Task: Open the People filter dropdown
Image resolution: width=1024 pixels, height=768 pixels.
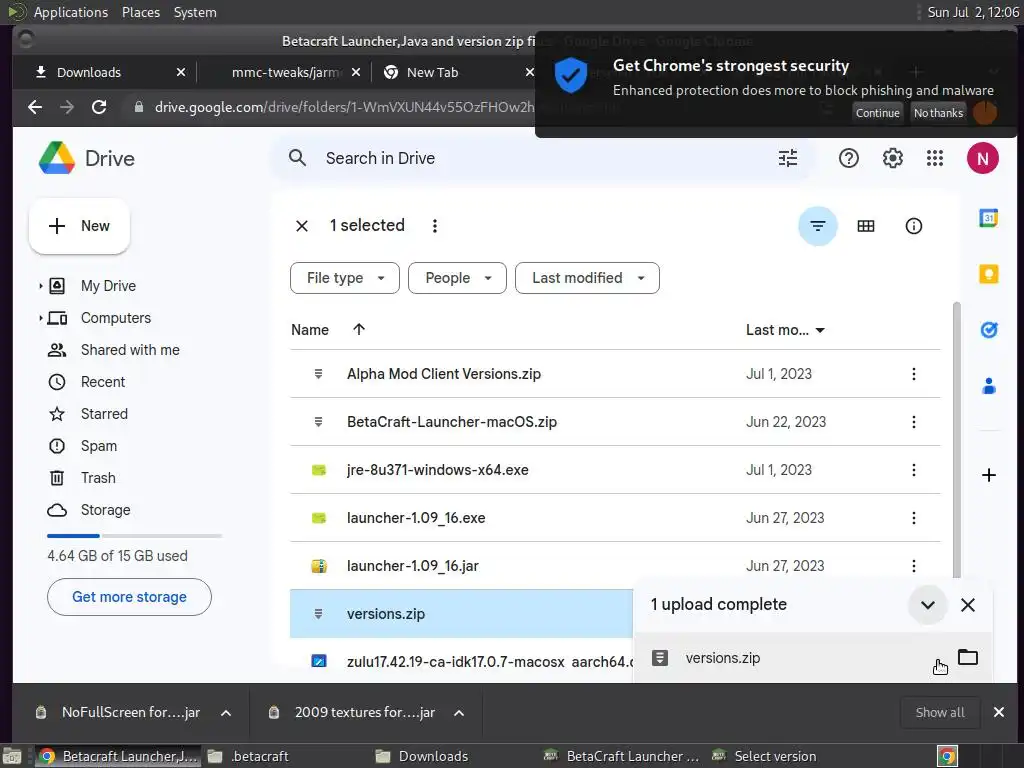Action: 457,278
